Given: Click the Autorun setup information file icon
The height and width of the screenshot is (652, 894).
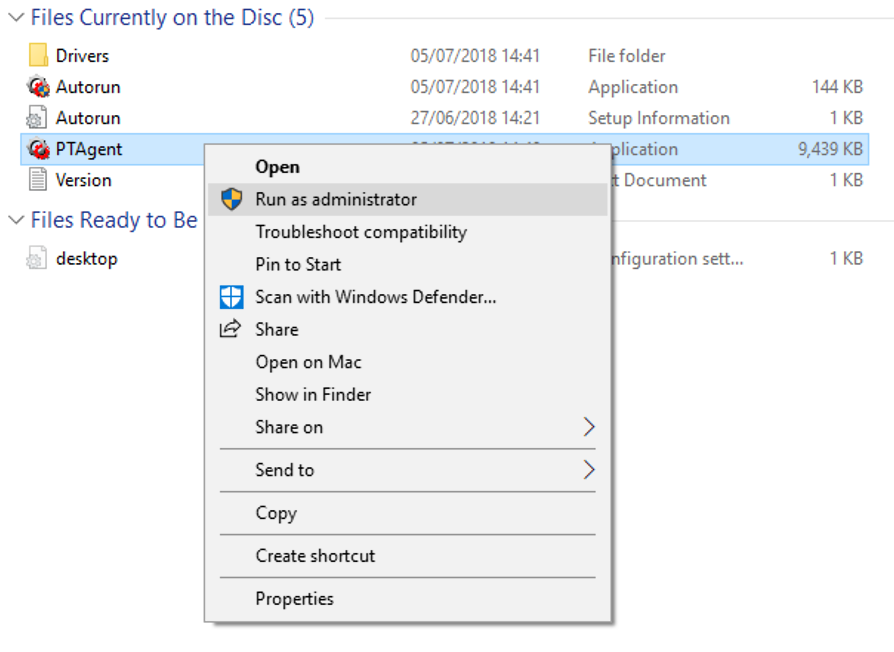Looking at the screenshot, I should (x=38, y=118).
